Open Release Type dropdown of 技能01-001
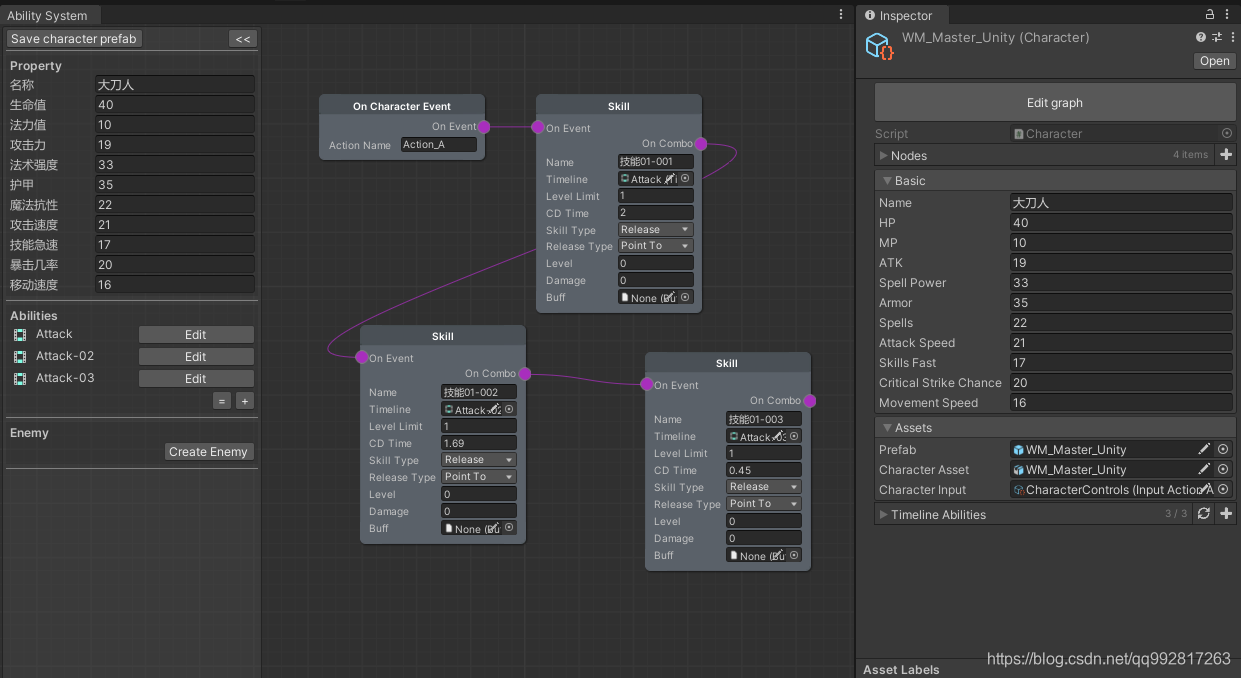 [655, 246]
